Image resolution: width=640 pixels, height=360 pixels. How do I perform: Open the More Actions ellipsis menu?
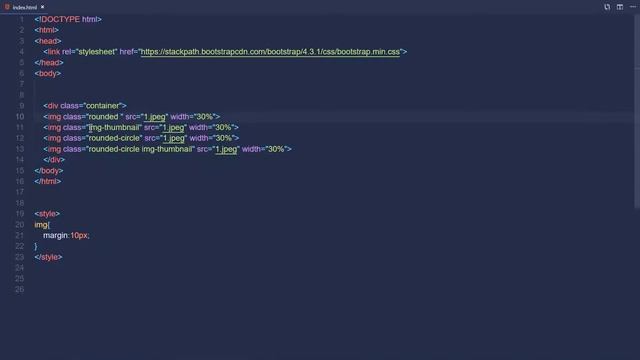pos(633,7)
